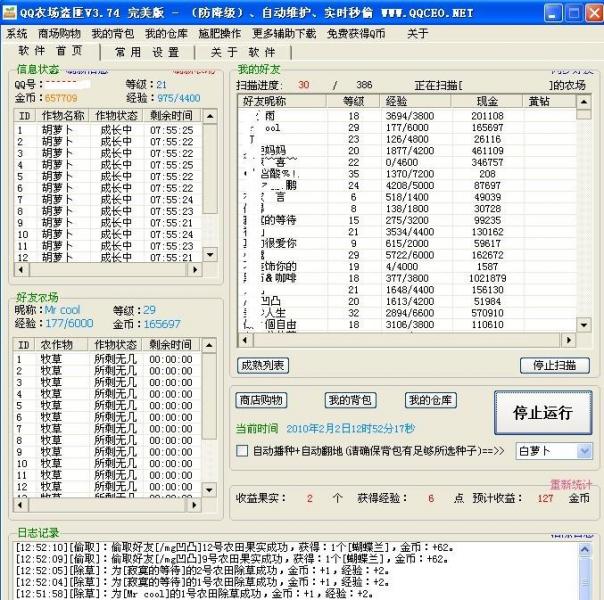Select friend row with experience 3694/3800

(407, 116)
